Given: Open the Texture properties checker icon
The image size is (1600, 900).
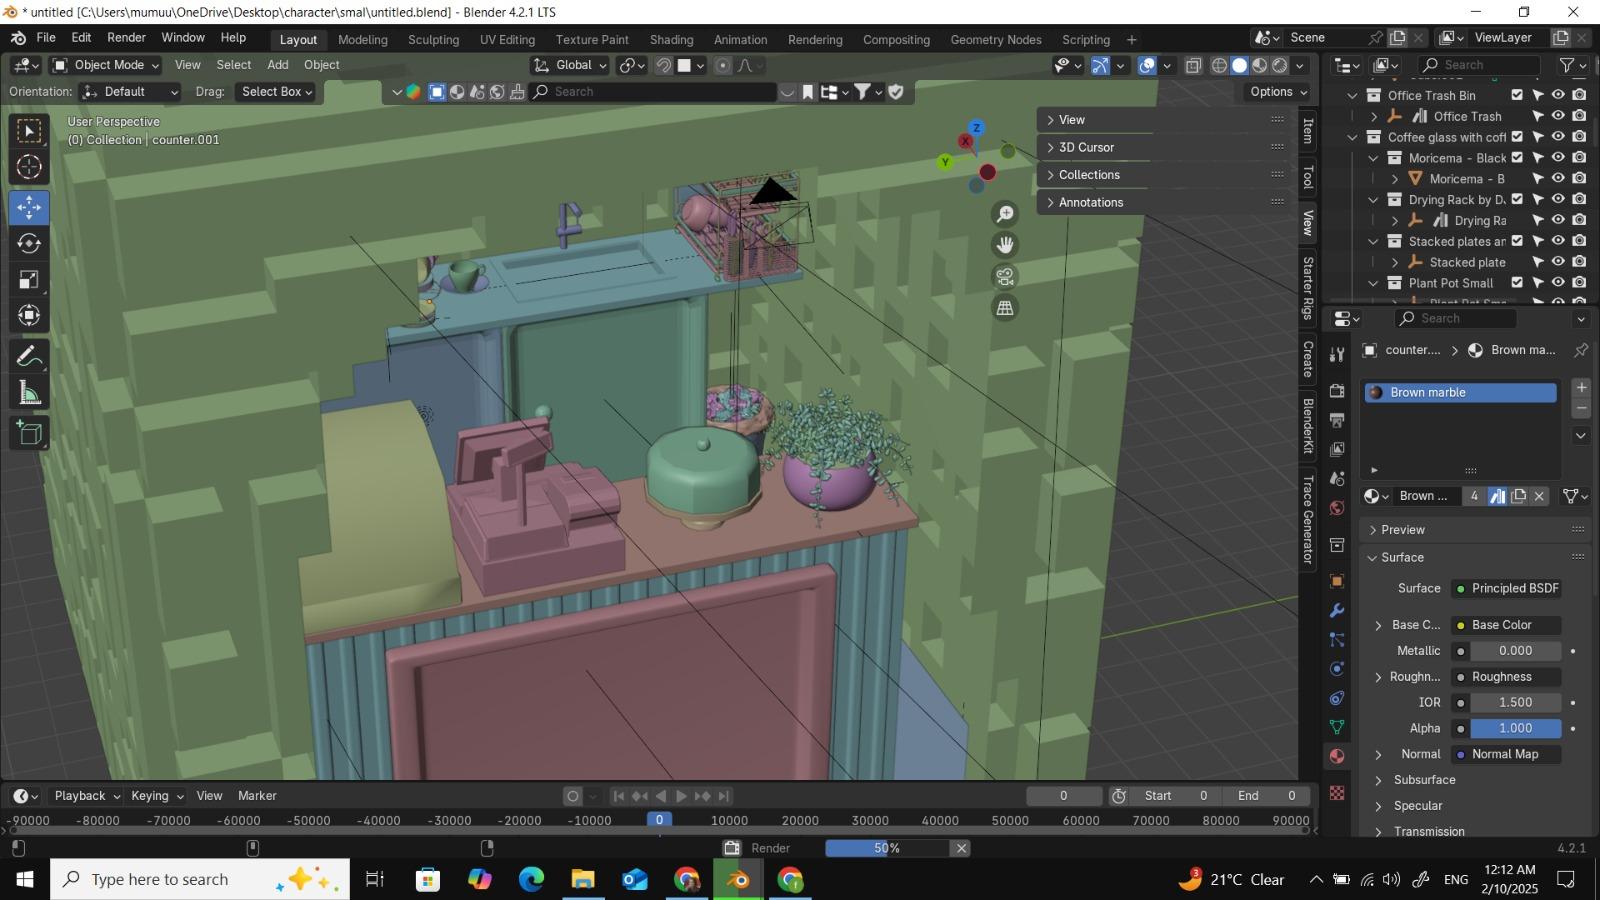Looking at the screenshot, I should pos(1337,793).
